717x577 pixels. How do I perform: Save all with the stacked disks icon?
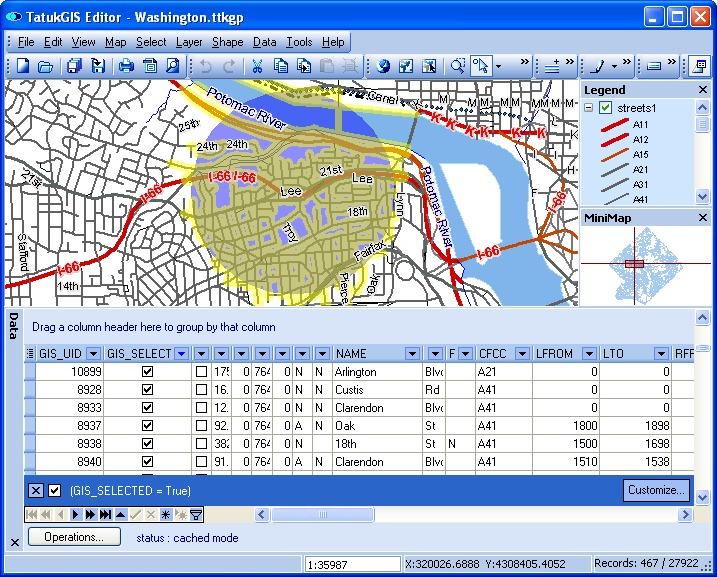tap(75, 66)
